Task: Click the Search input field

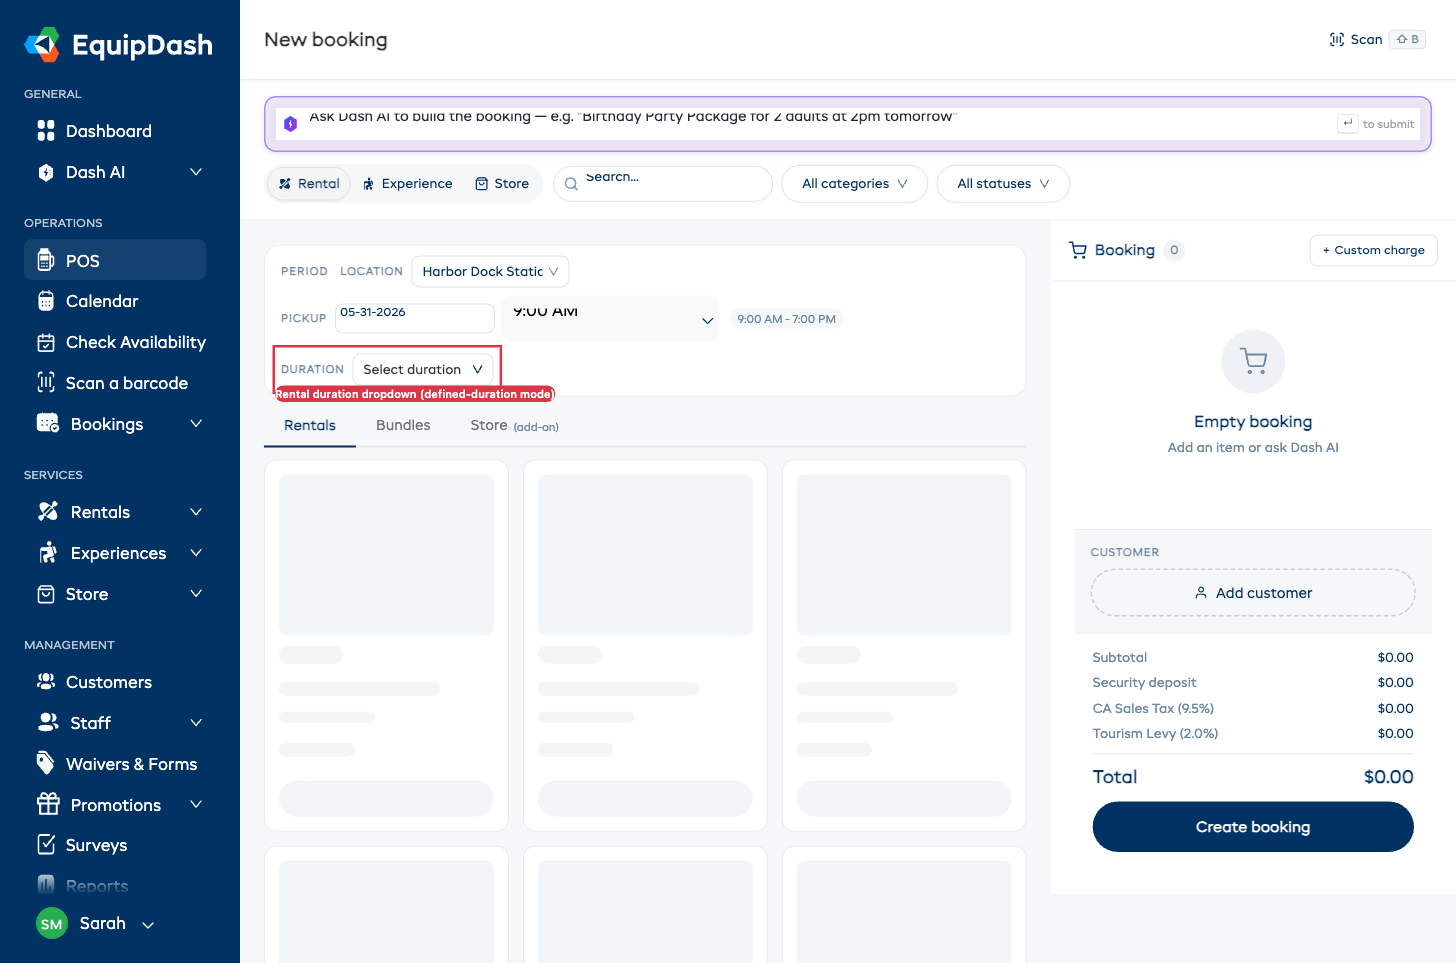Action: coord(663,184)
